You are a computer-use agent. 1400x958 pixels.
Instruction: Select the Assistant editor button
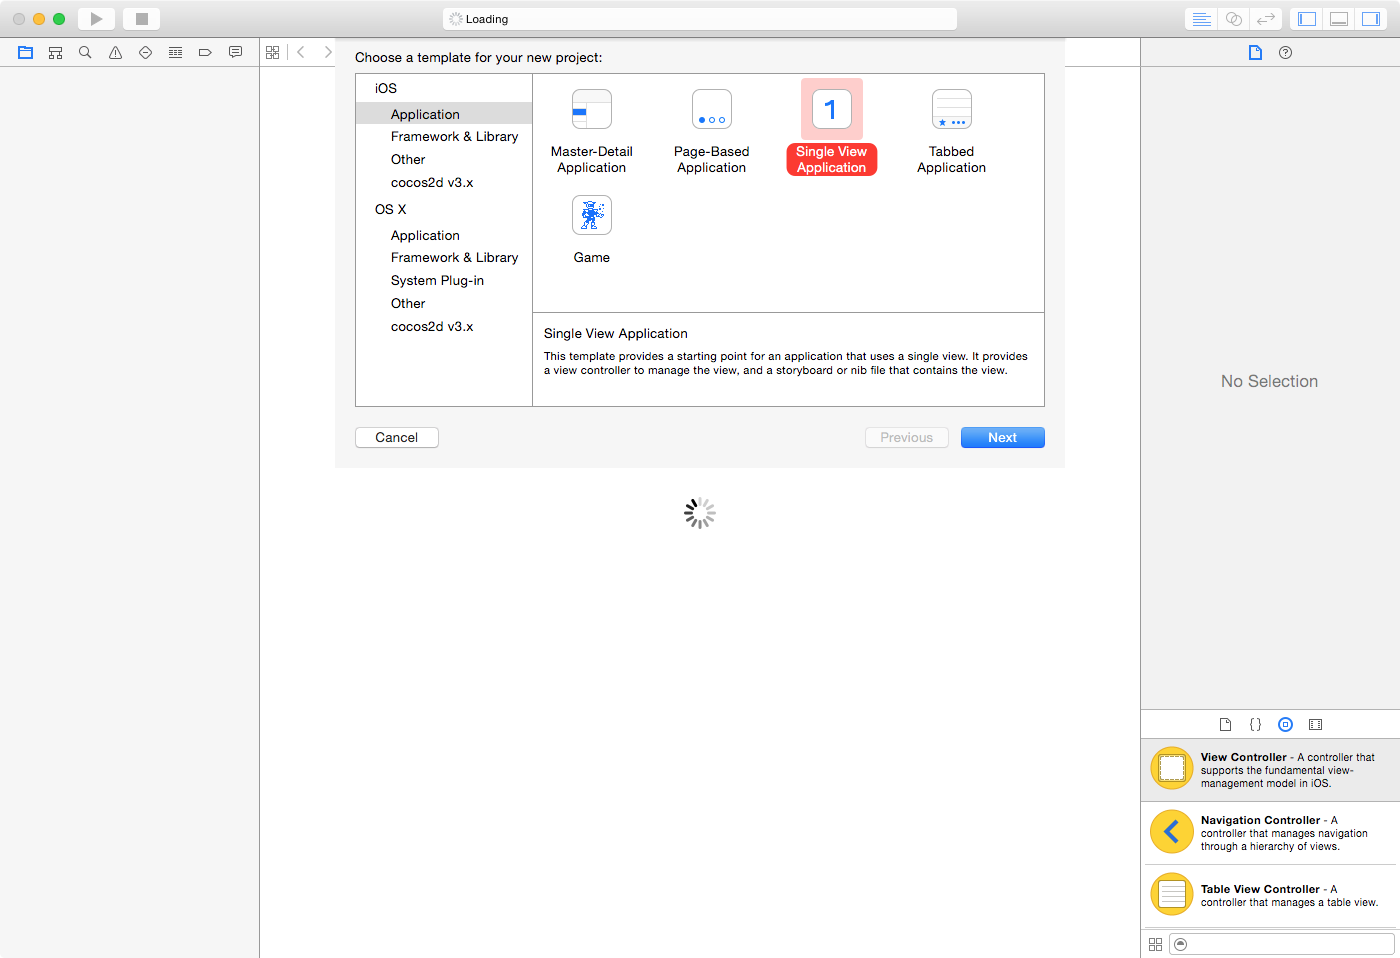point(1234,19)
